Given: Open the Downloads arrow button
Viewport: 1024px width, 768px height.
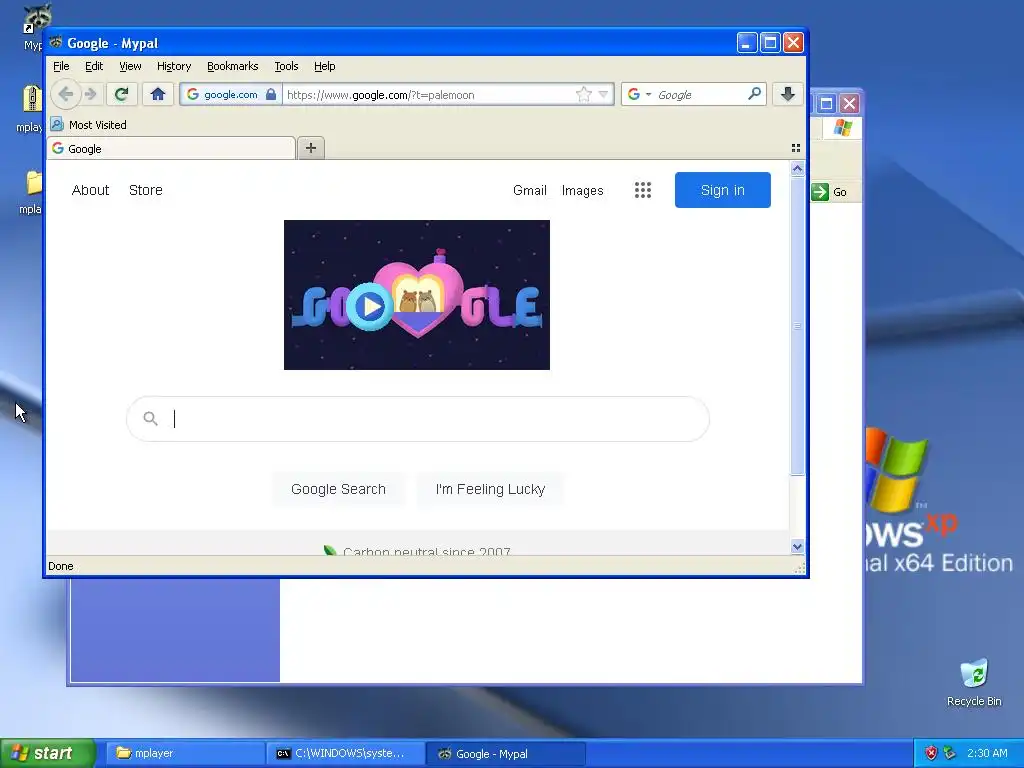Looking at the screenshot, I should 788,94.
